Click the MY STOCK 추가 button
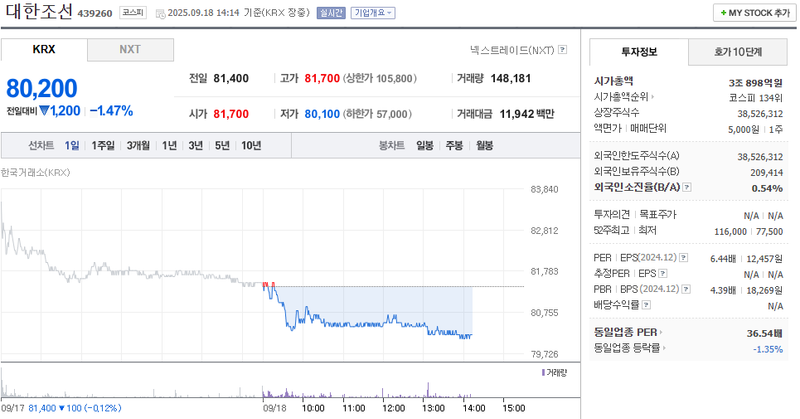This screenshot has height=419, width=800. [754, 13]
